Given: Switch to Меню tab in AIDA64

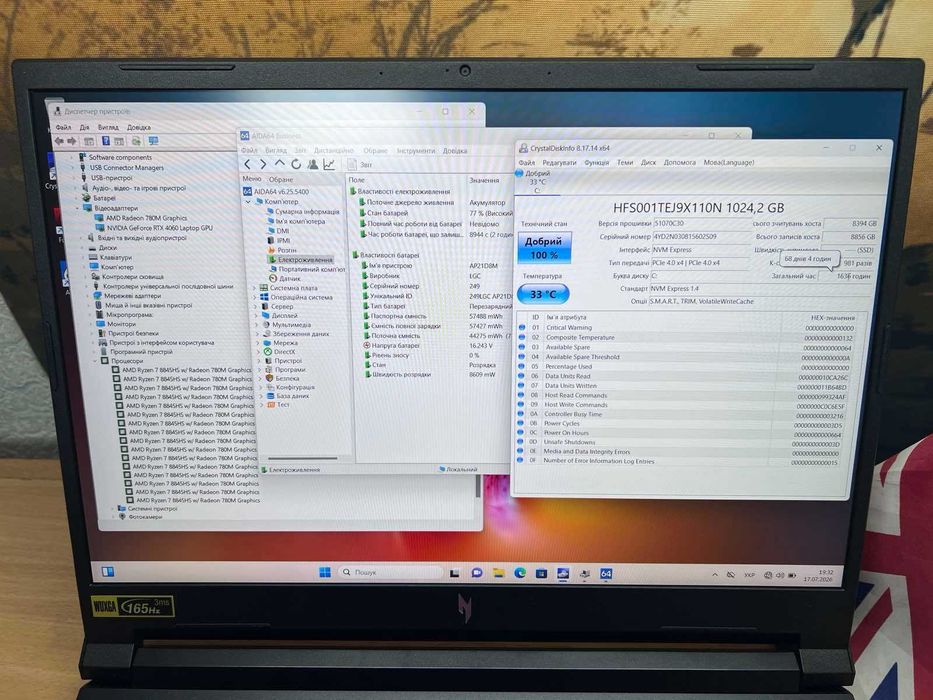Looking at the screenshot, I should click(251, 179).
